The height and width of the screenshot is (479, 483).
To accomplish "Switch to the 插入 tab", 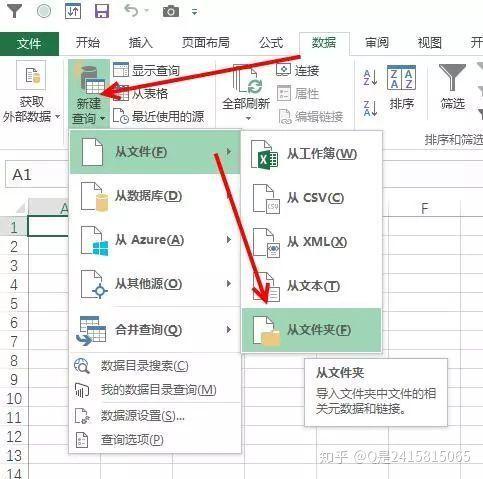I will coord(140,43).
